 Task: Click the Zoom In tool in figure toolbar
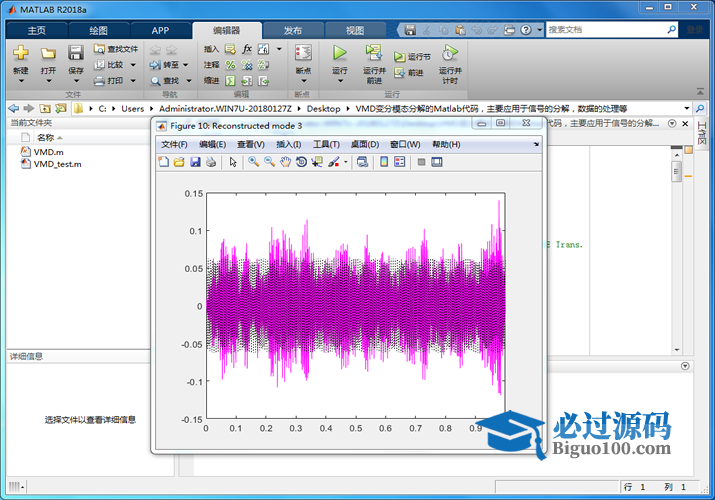point(254,162)
